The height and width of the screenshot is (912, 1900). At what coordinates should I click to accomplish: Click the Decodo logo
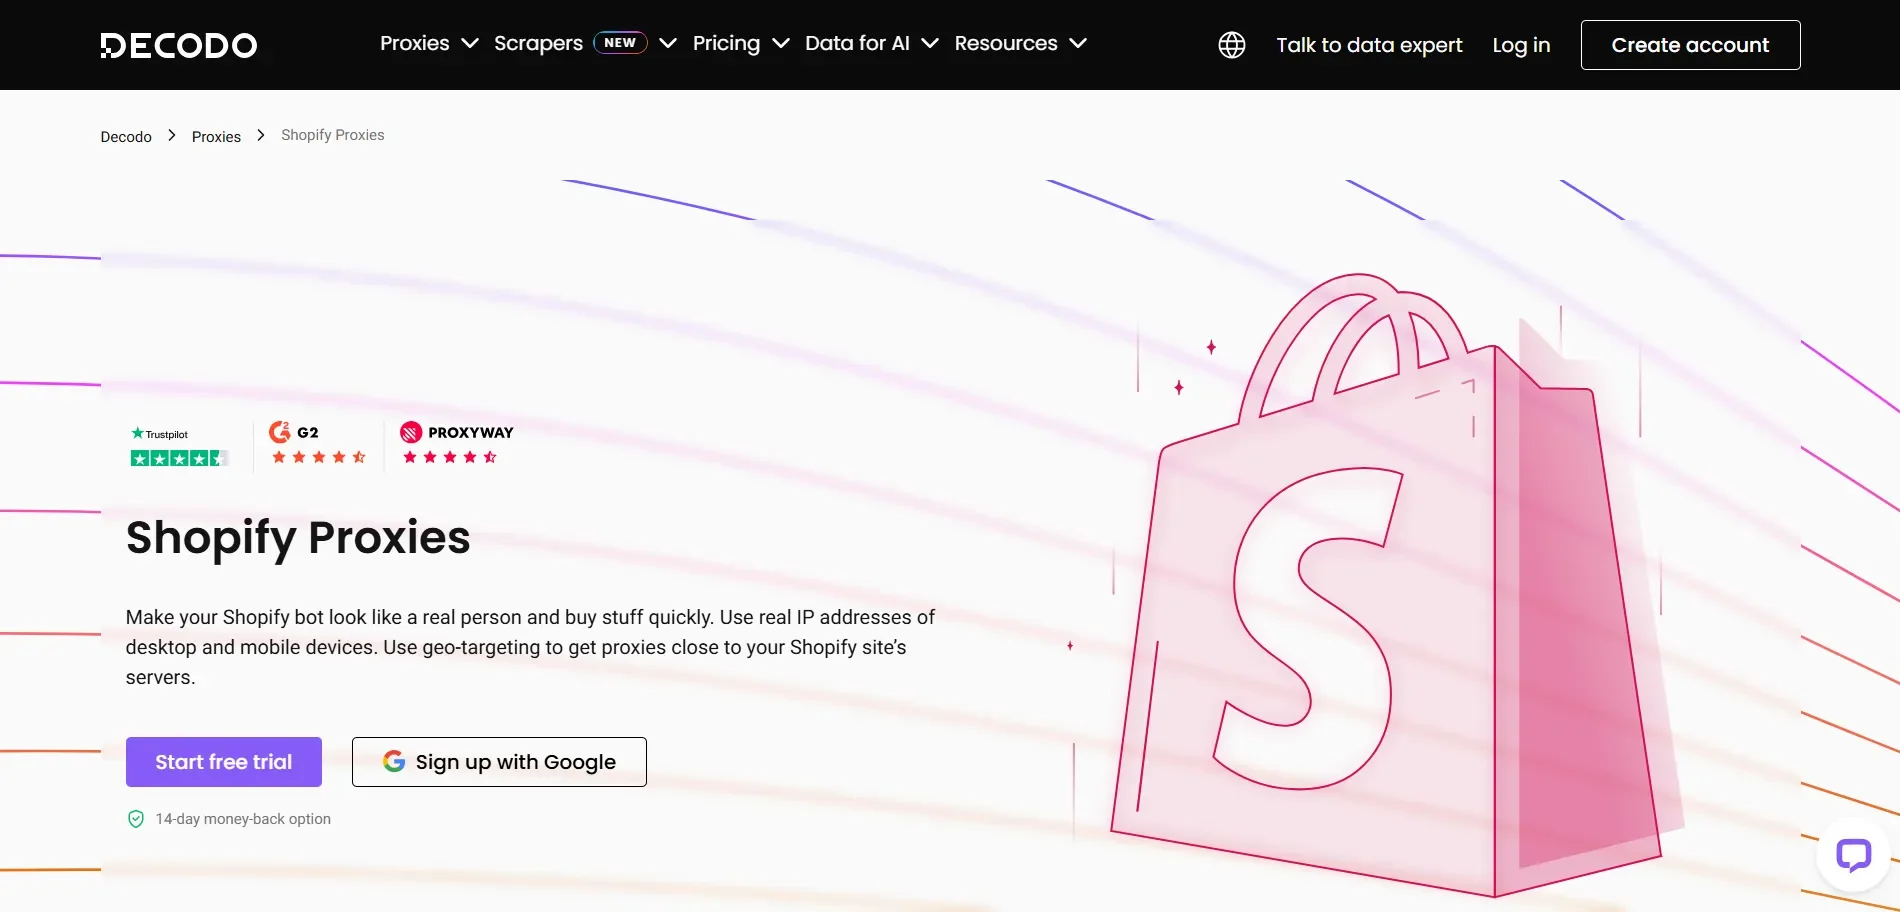click(x=179, y=45)
